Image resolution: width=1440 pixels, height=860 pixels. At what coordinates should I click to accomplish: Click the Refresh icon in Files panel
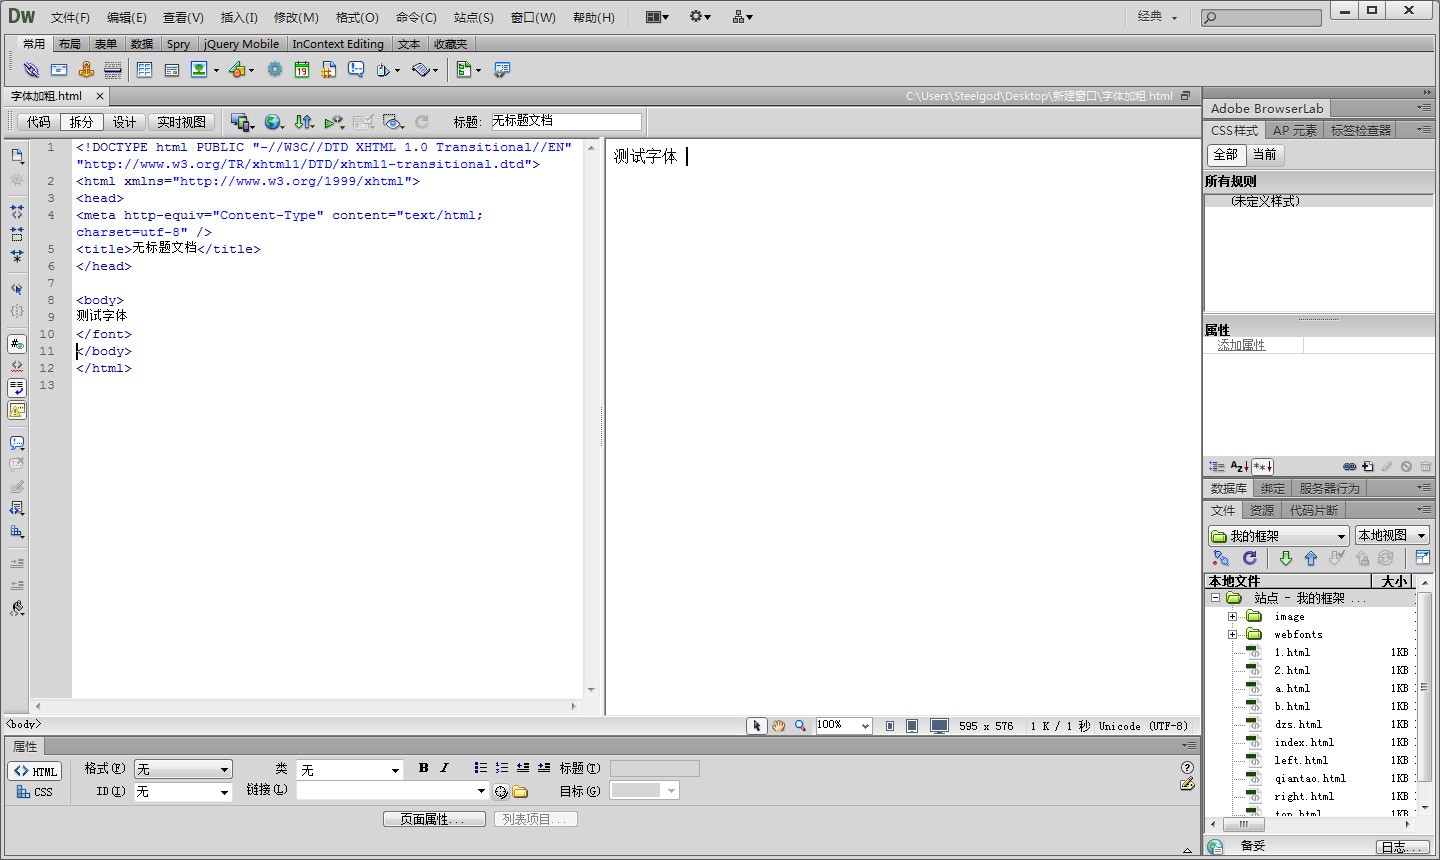1250,558
